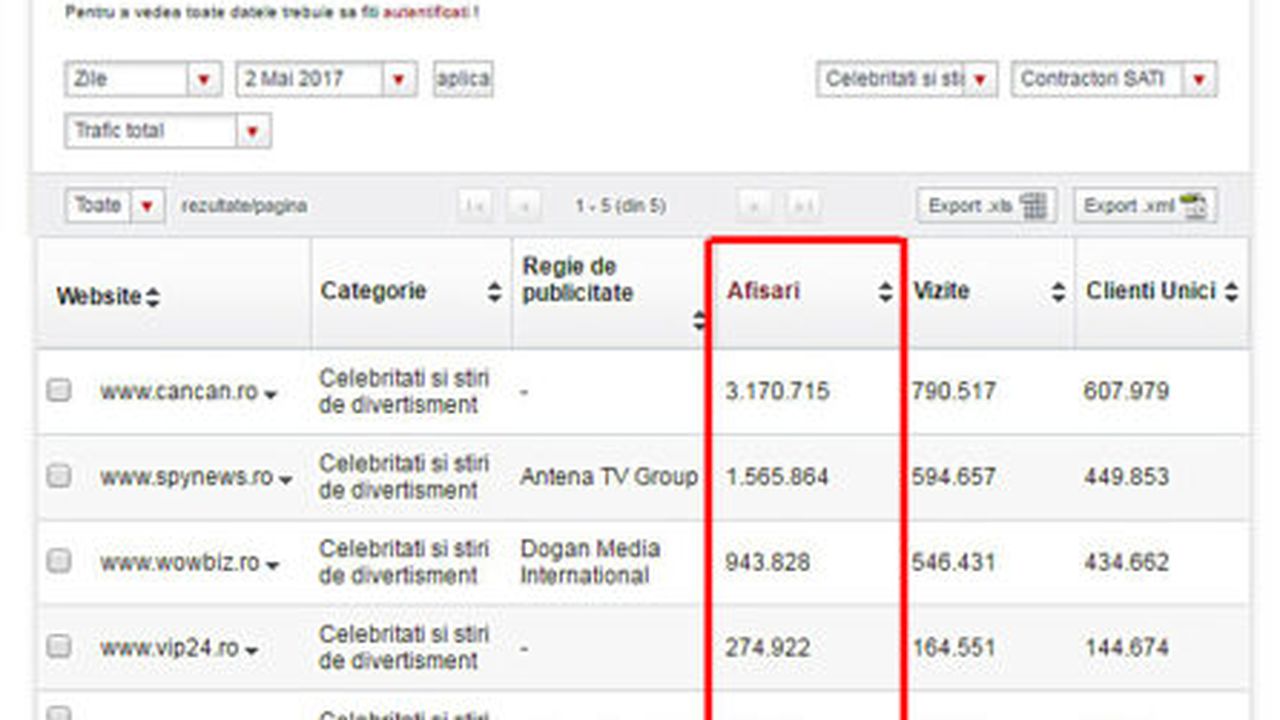Select the Clienti Unici value 449.853

tap(1126, 477)
